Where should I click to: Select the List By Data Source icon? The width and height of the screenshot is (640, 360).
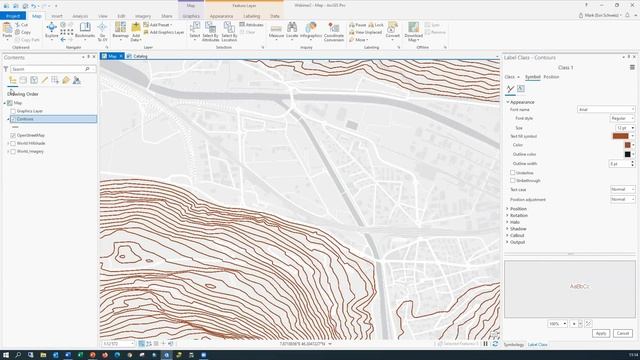coord(23,80)
